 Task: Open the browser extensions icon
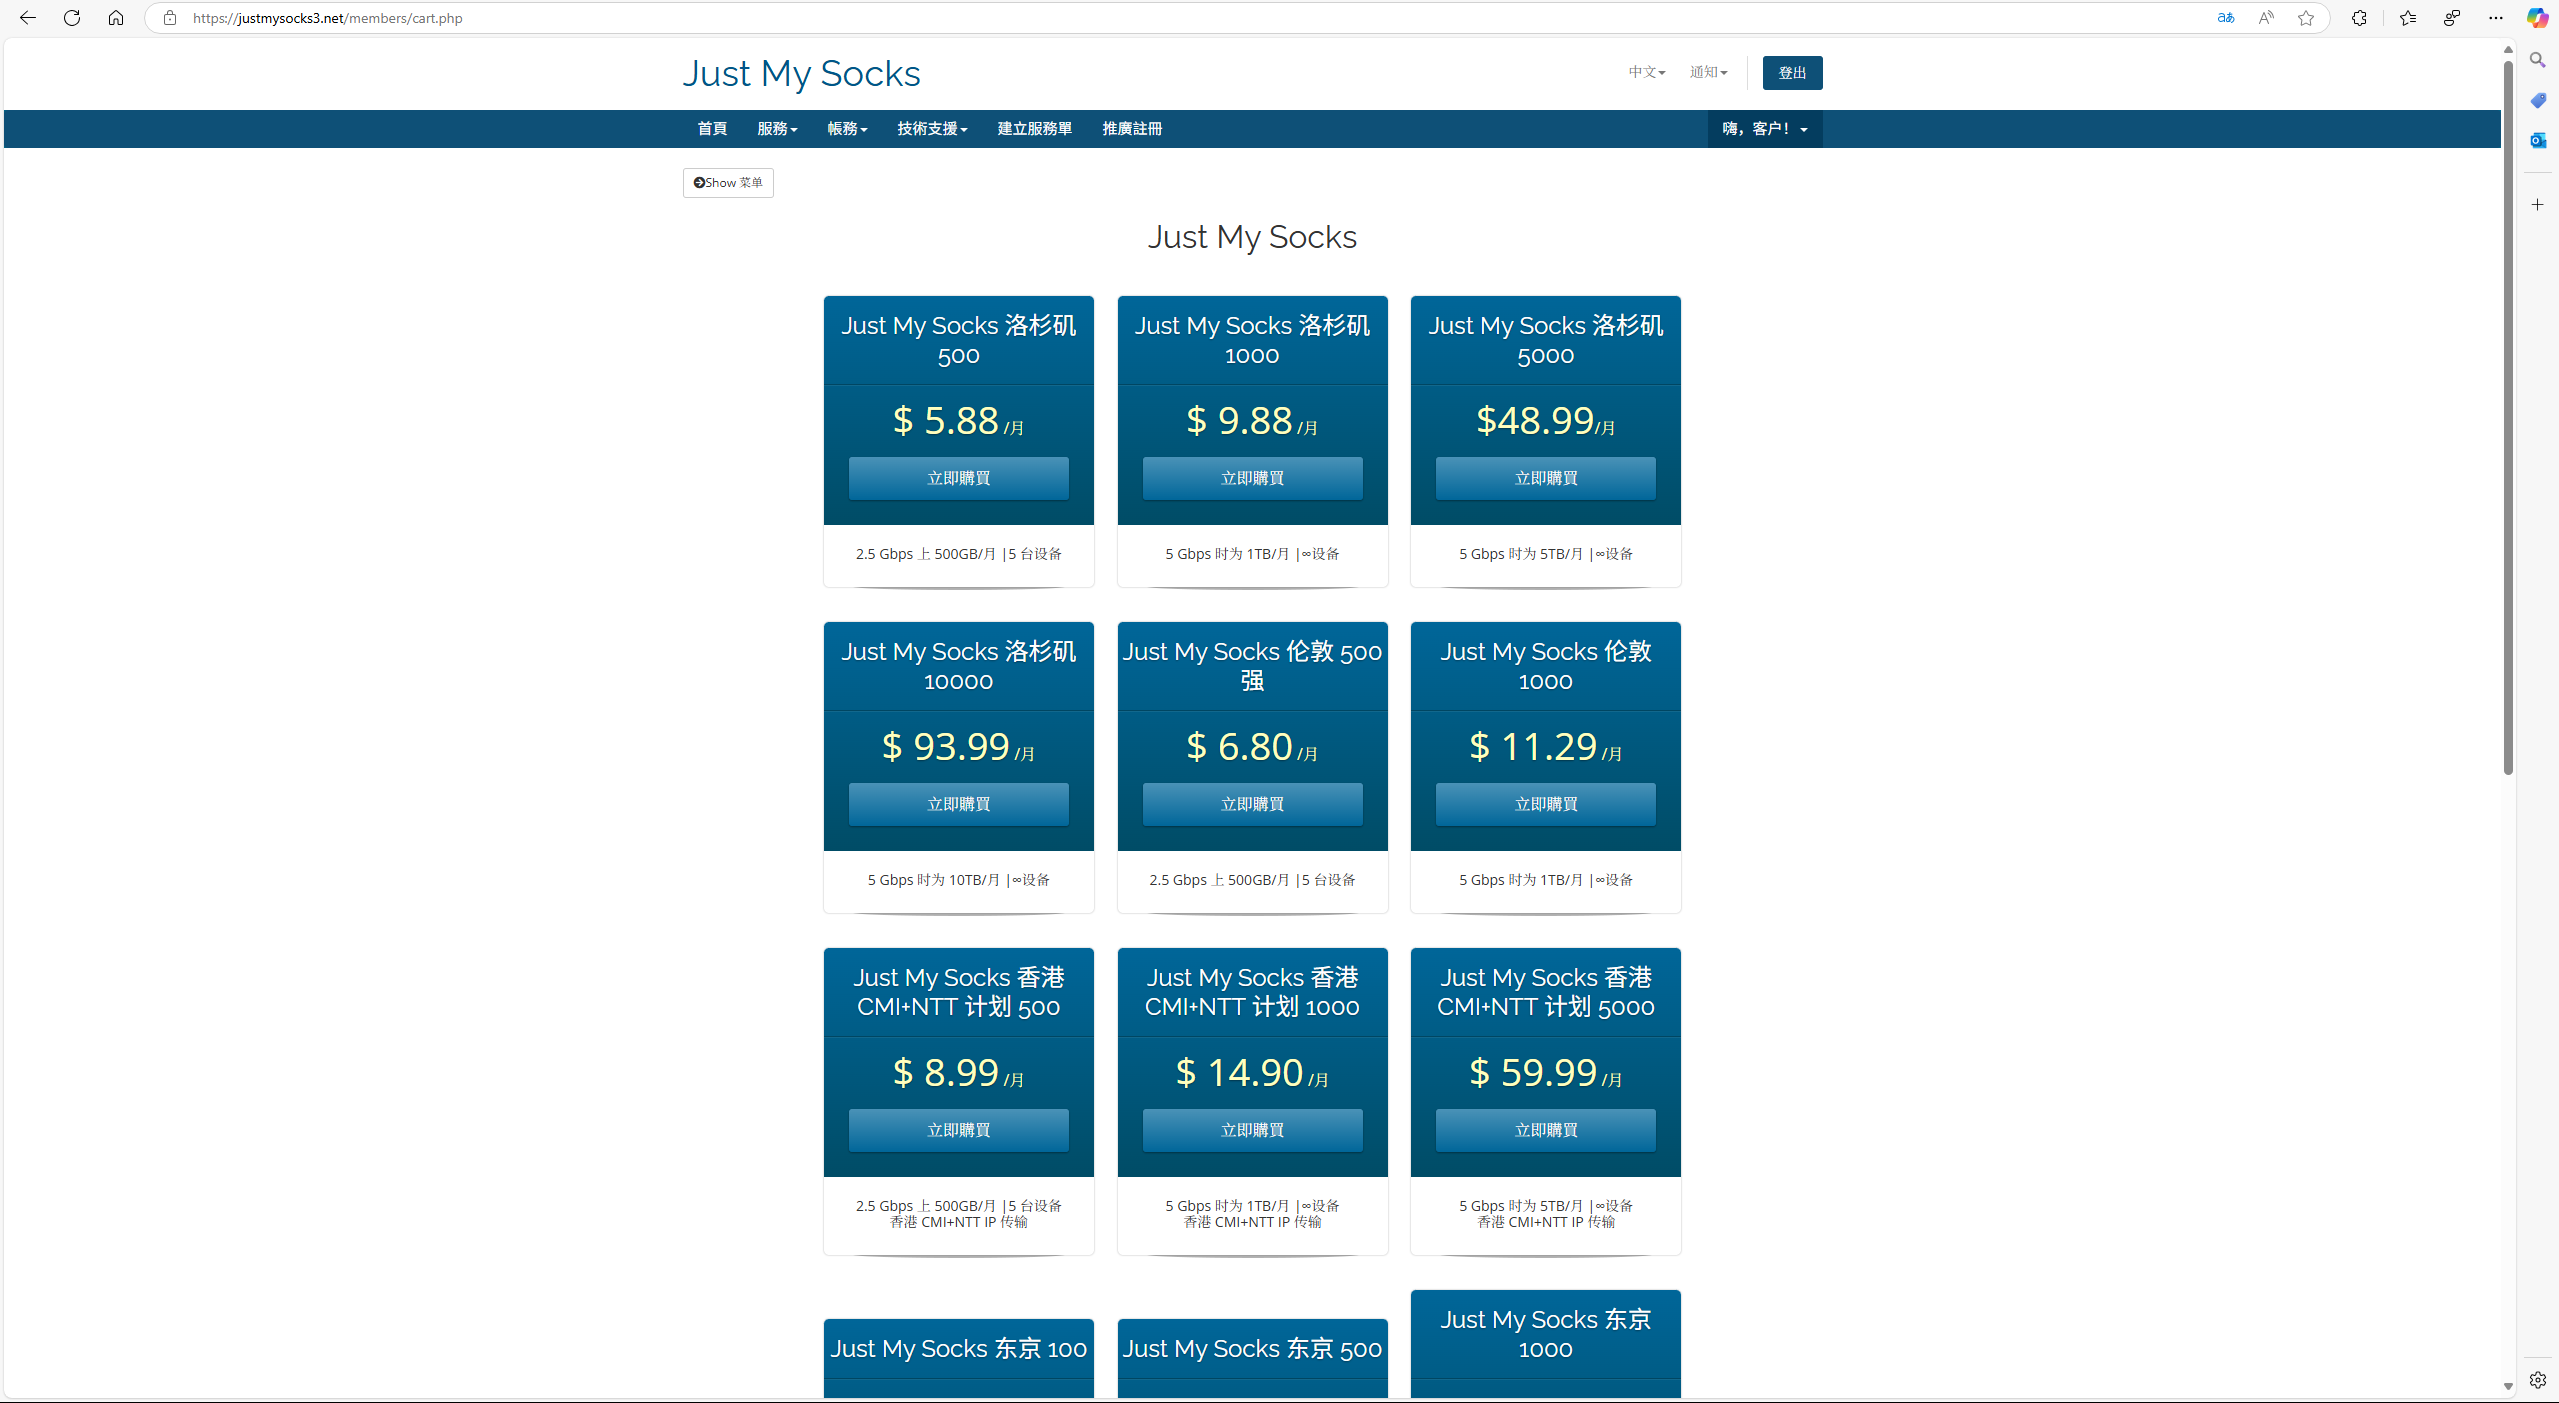(x=2359, y=18)
